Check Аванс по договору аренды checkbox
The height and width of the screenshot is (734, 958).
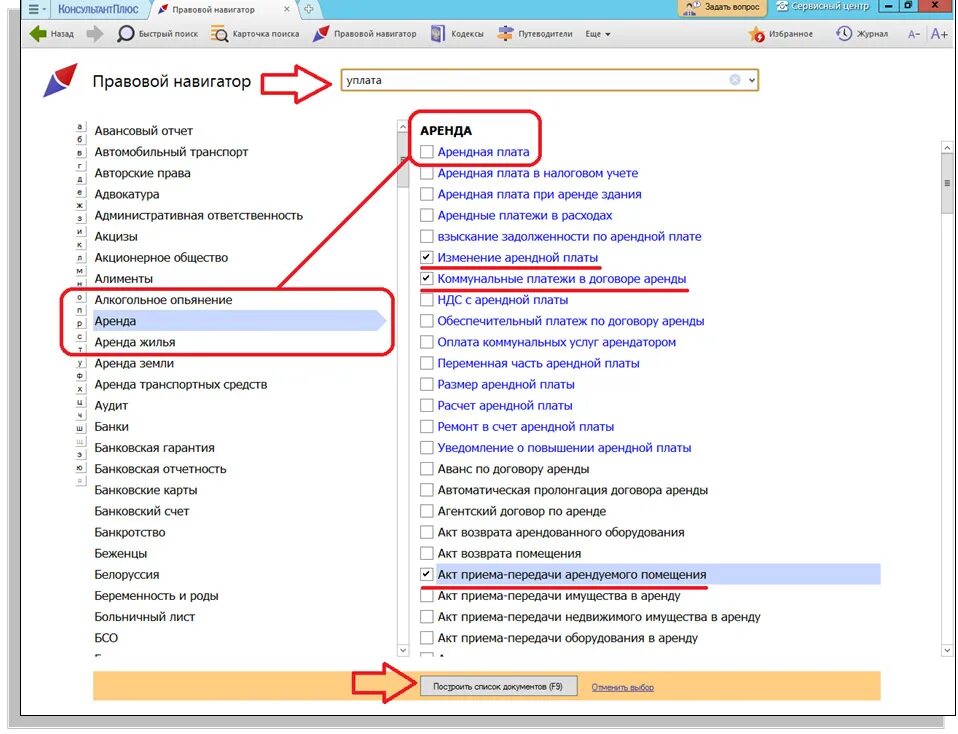426,469
